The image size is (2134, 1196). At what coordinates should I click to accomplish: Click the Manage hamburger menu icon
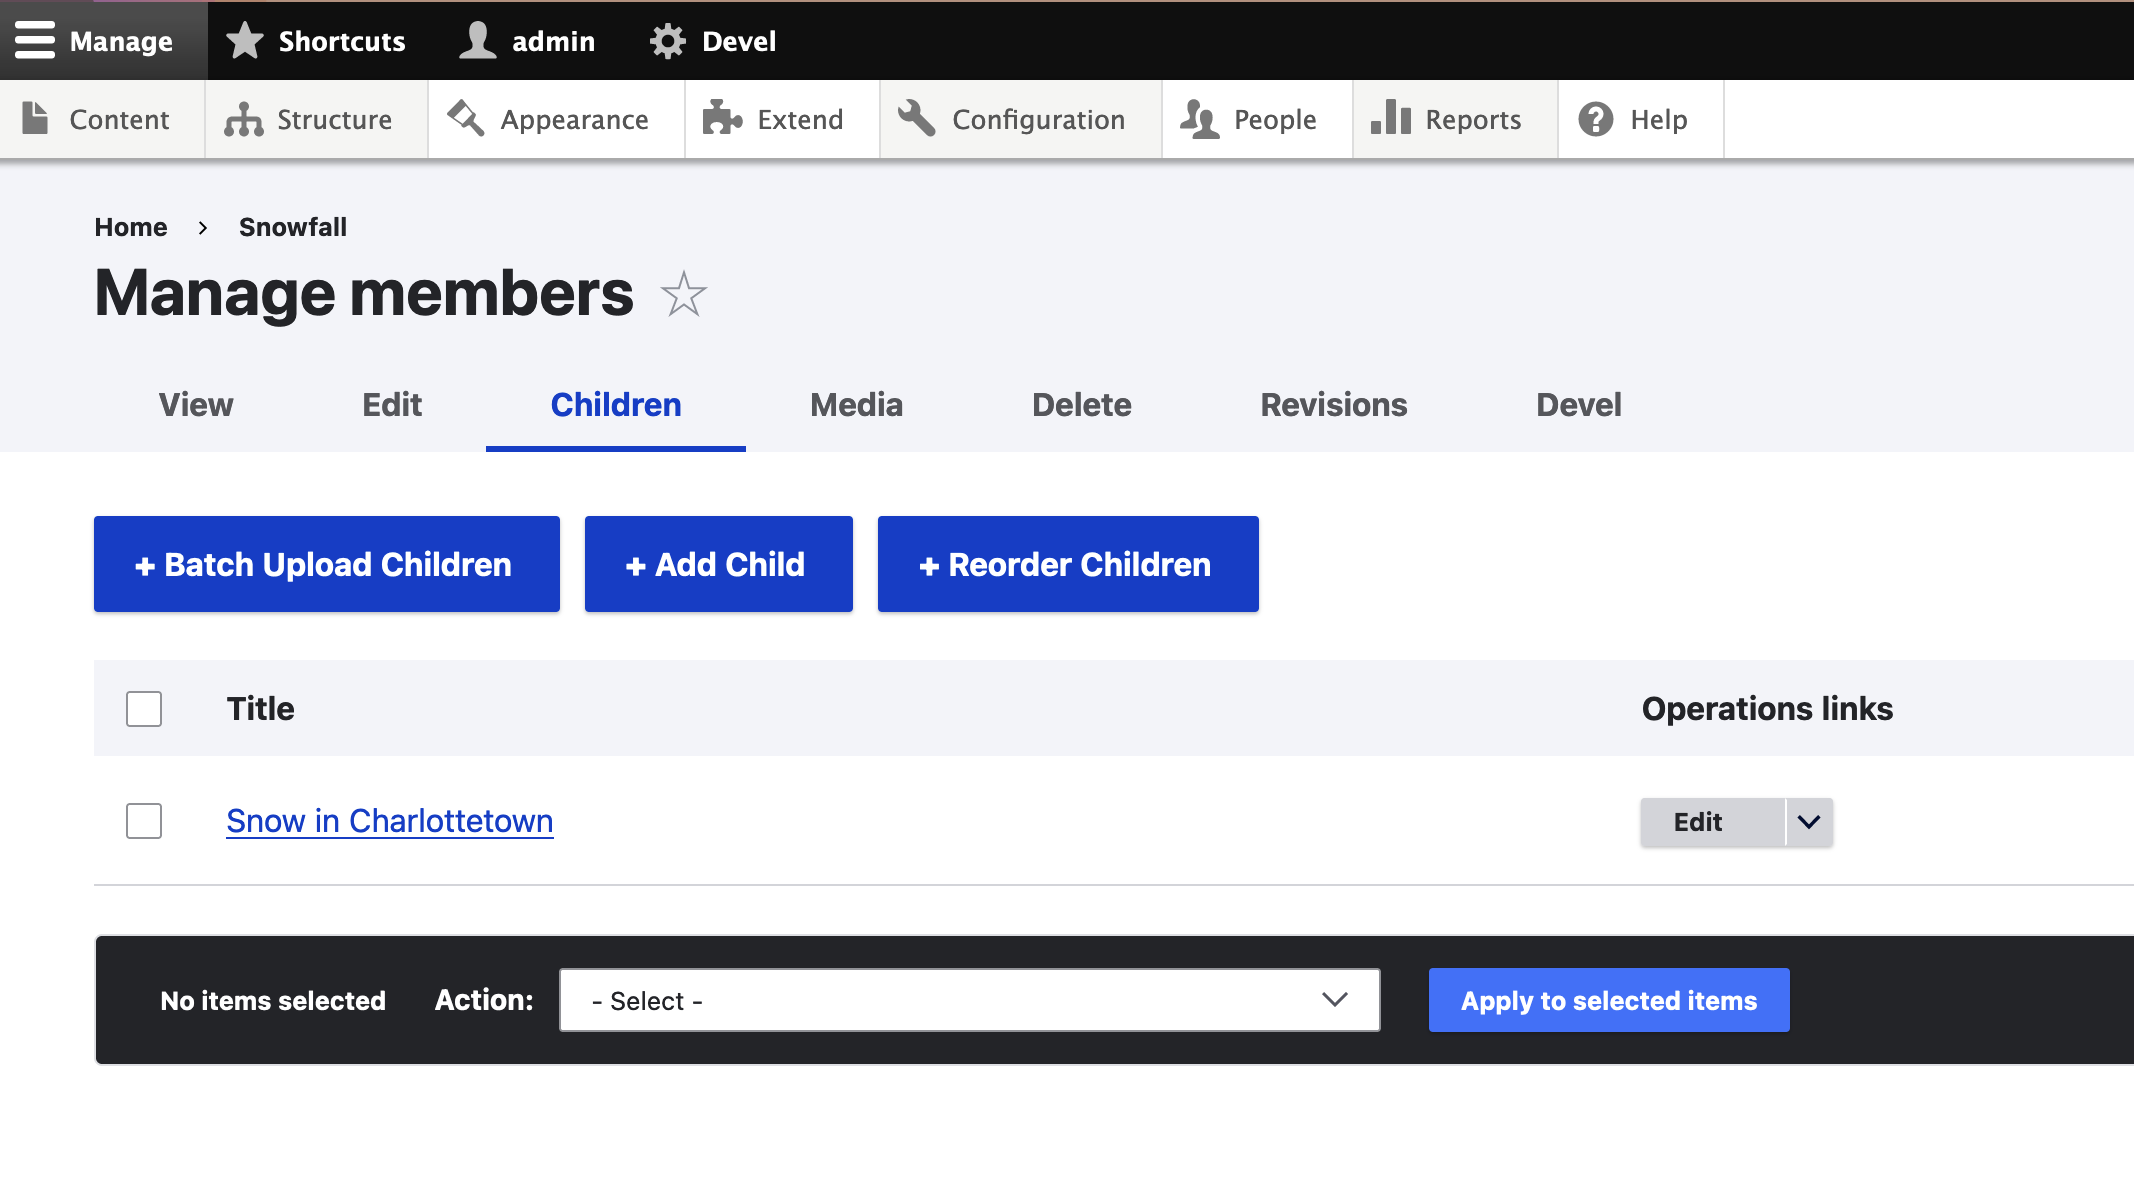pyautogui.click(x=35, y=40)
